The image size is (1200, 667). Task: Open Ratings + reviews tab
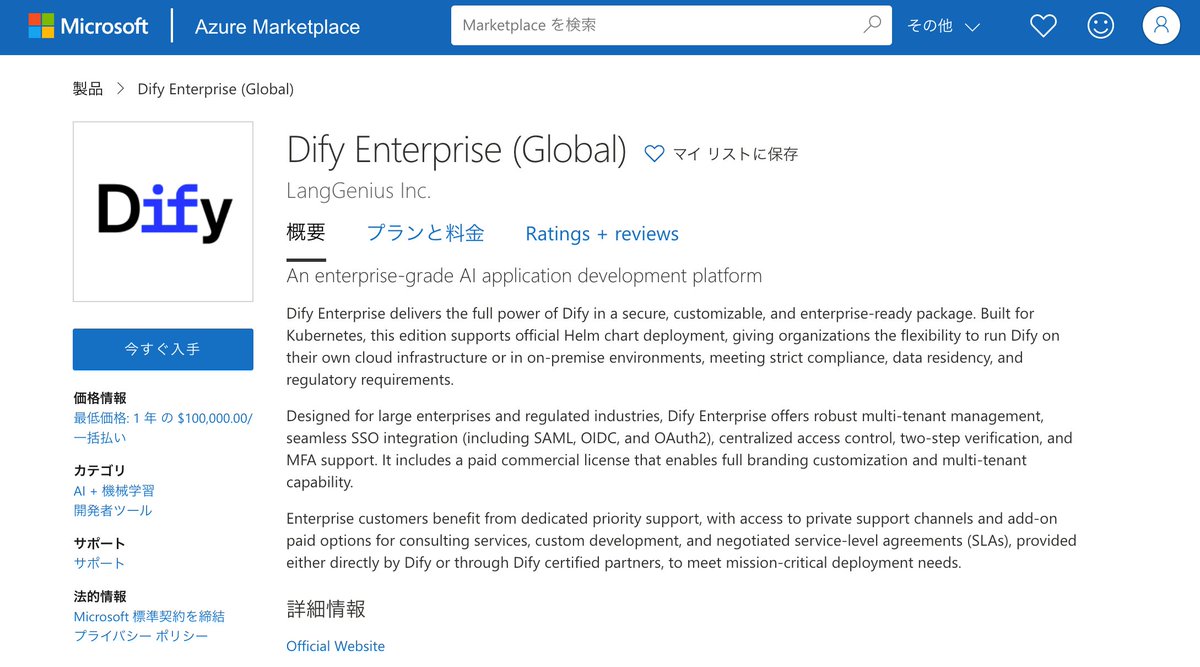(602, 234)
